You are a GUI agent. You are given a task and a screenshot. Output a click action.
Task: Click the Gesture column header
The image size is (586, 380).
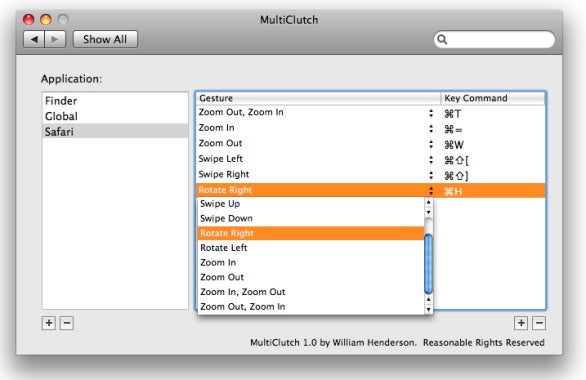318,98
